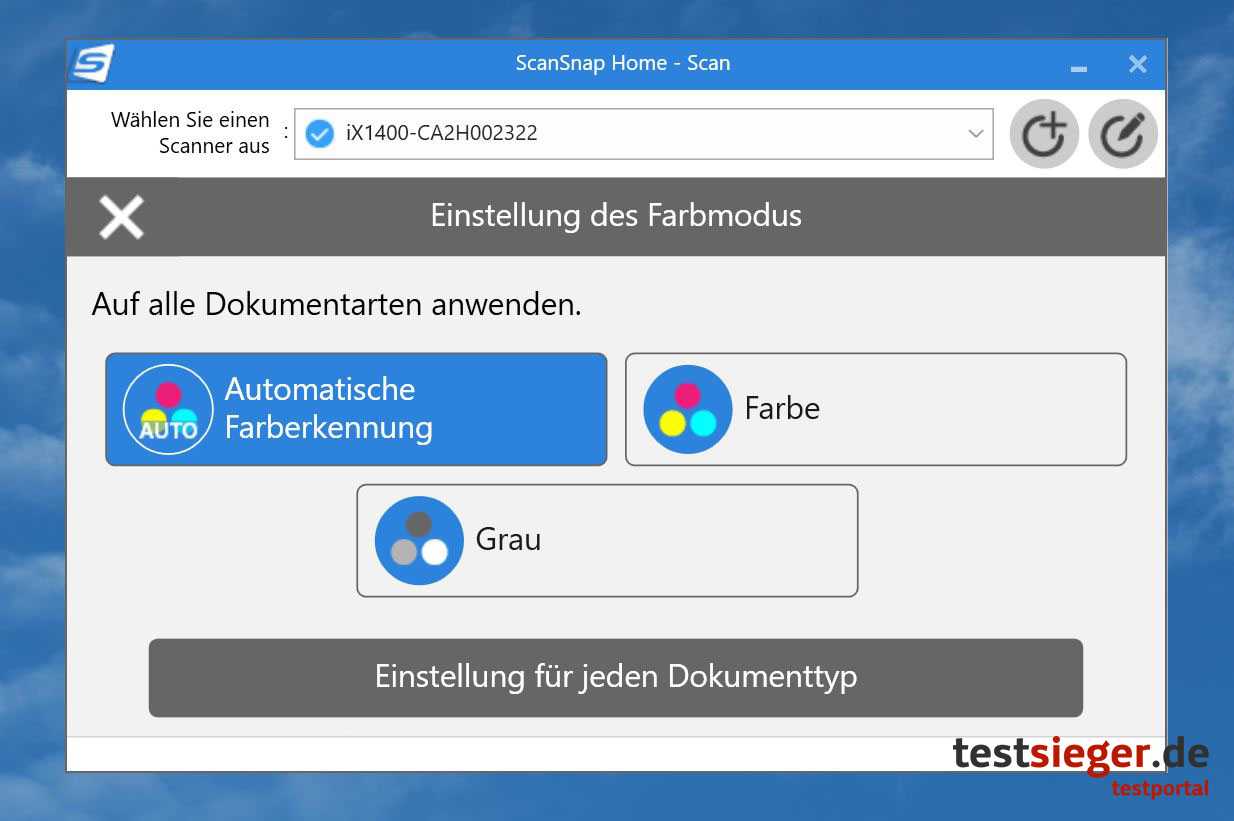Click the blue checkmark beside iX1400 scanner
Image resolution: width=1234 pixels, height=821 pixels.
pyautogui.click(x=319, y=133)
